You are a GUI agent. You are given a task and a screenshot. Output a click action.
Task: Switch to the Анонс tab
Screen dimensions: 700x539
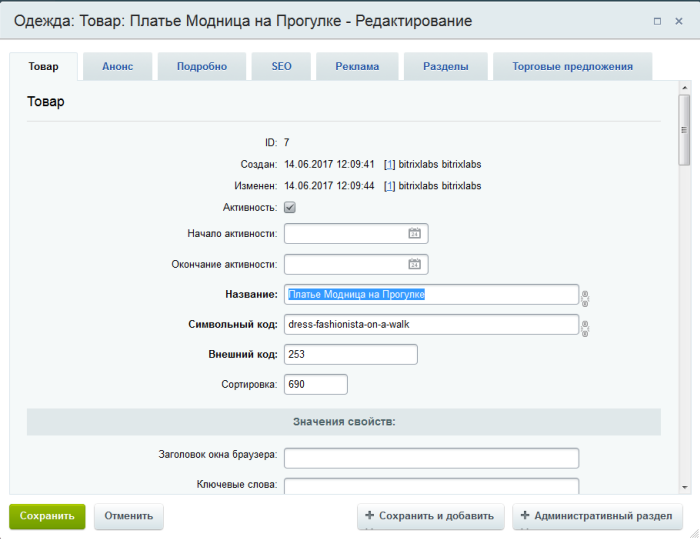[x=117, y=67]
